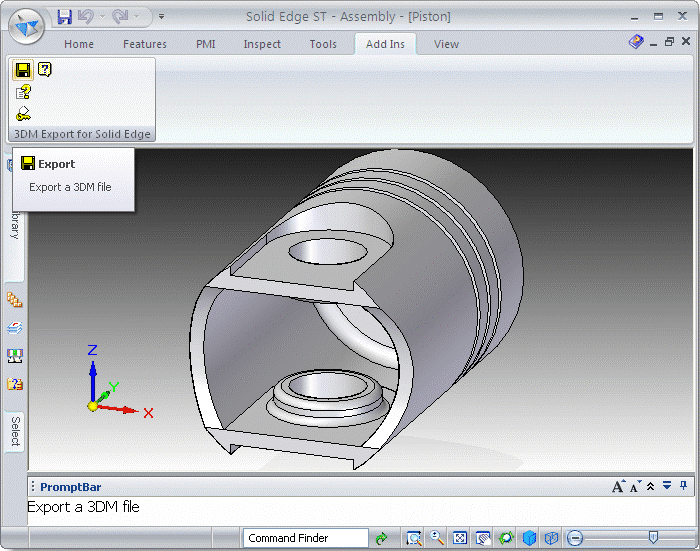Open Customize Quick Access Toolbar dropdown
The image size is (700, 551).
pyautogui.click(x=161, y=17)
